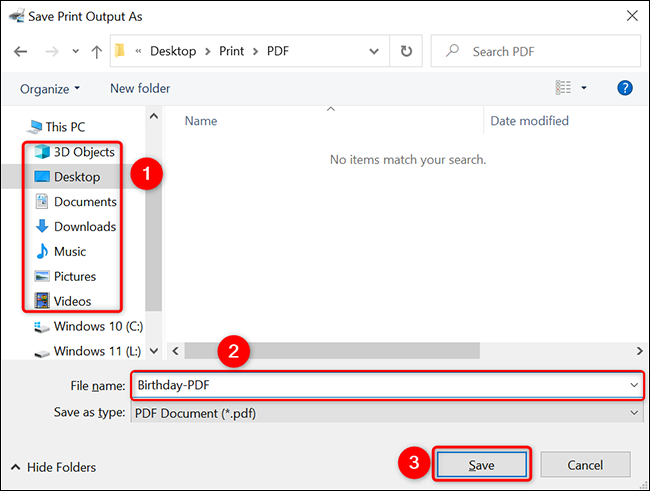This screenshot has width=650, height=491.
Task: Open the Downloads folder in sidebar
Action: (x=84, y=226)
